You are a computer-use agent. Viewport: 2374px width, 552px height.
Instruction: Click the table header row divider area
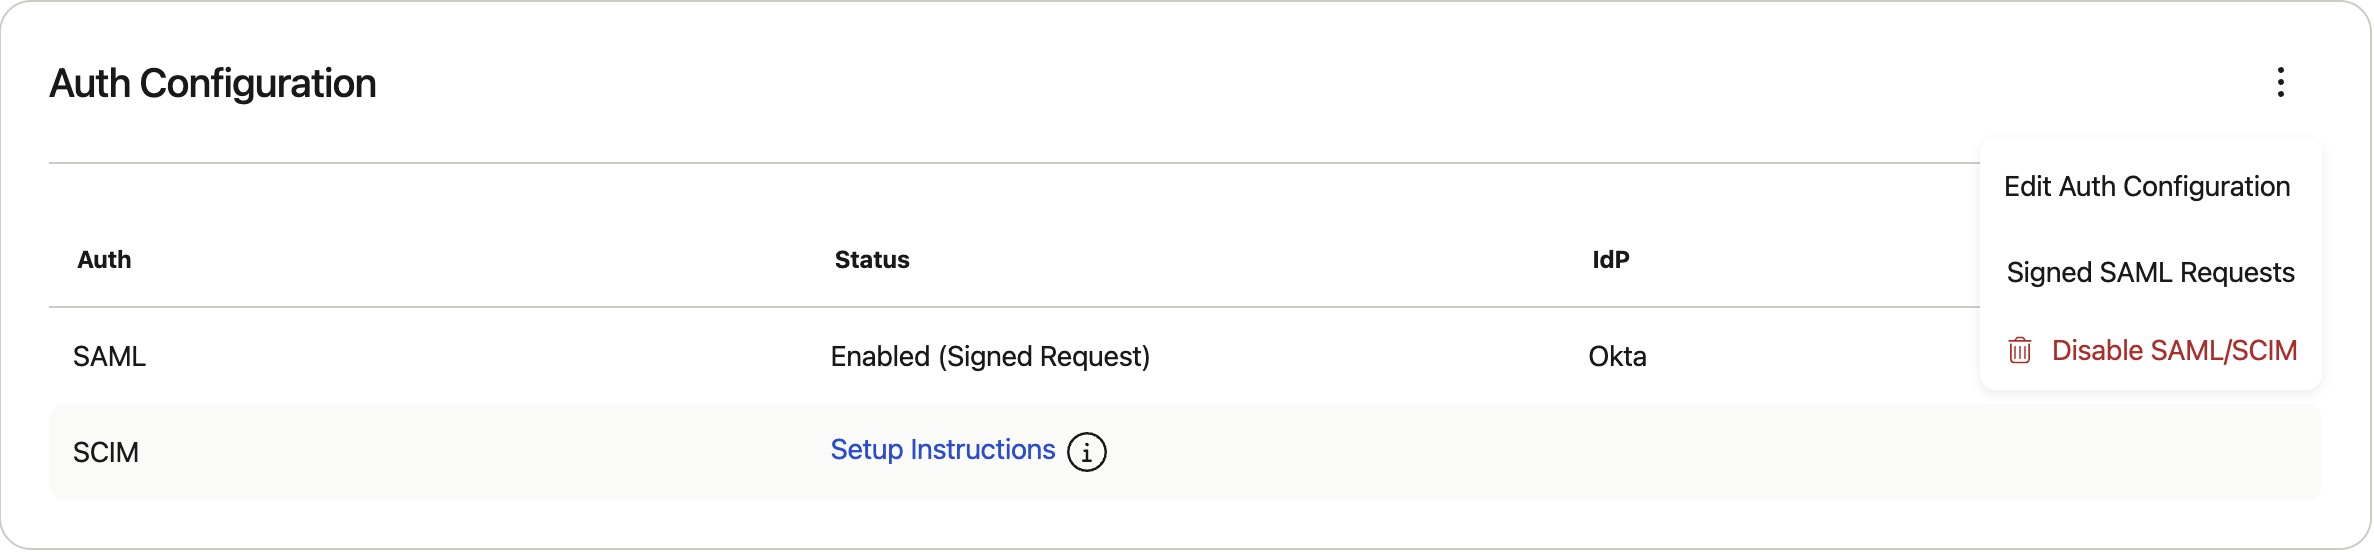click(x=1014, y=307)
